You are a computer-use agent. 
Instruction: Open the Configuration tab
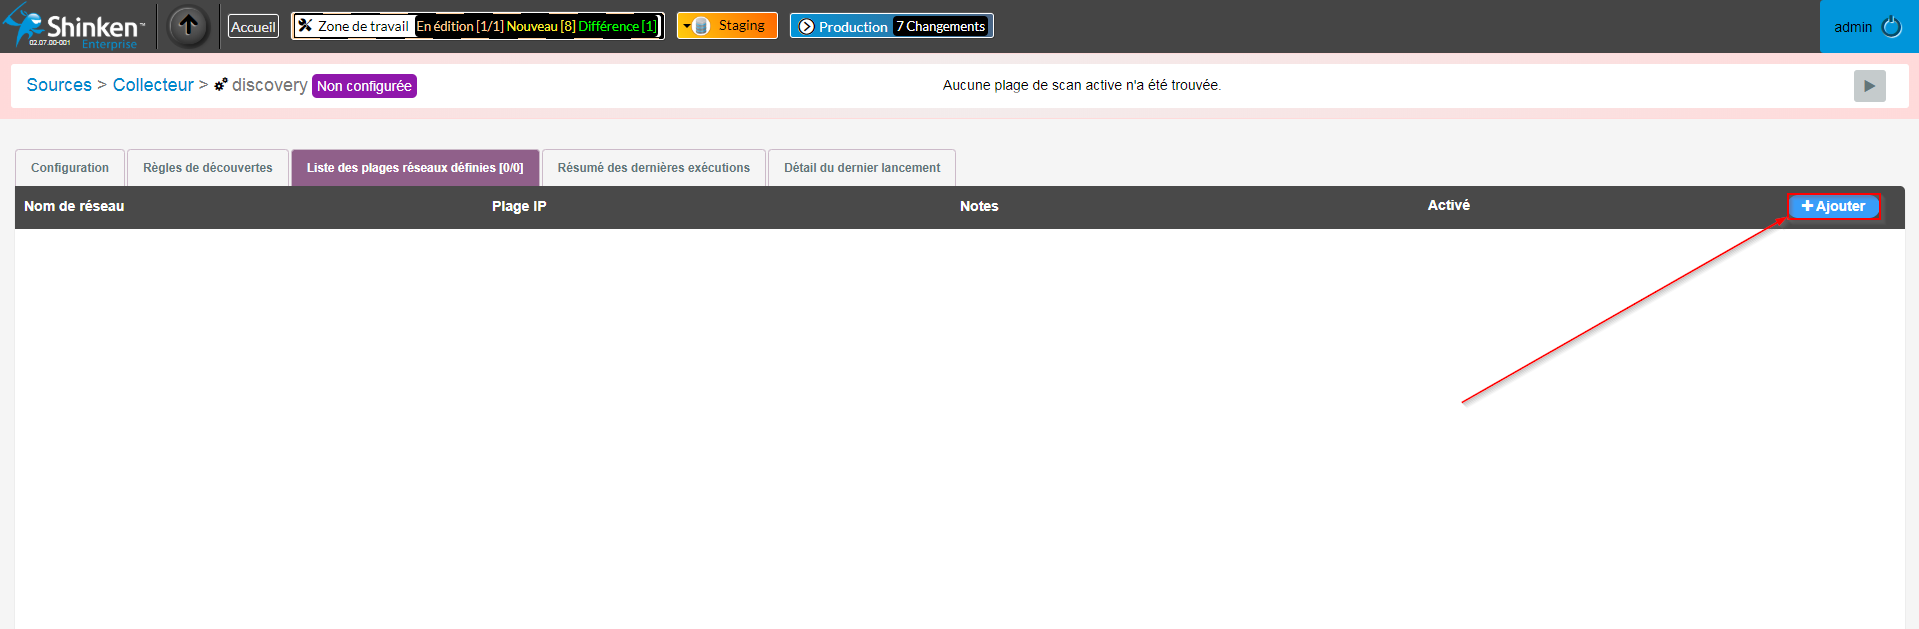70,168
